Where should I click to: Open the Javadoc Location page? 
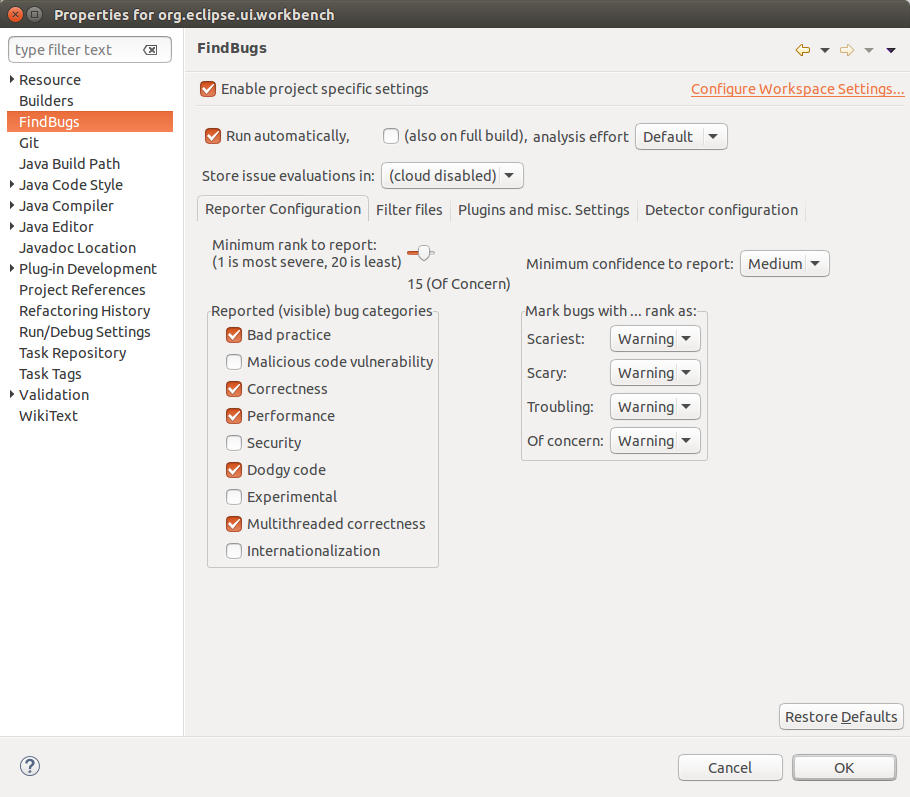(78, 248)
